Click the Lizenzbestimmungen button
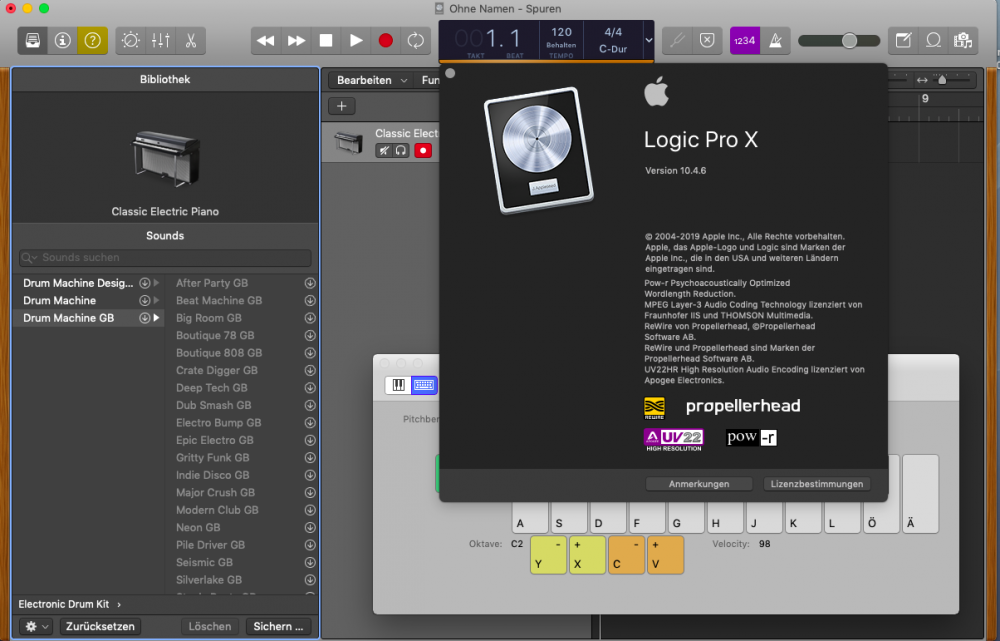Image resolution: width=1000 pixels, height=641 pixels. (x=817, y=484)
